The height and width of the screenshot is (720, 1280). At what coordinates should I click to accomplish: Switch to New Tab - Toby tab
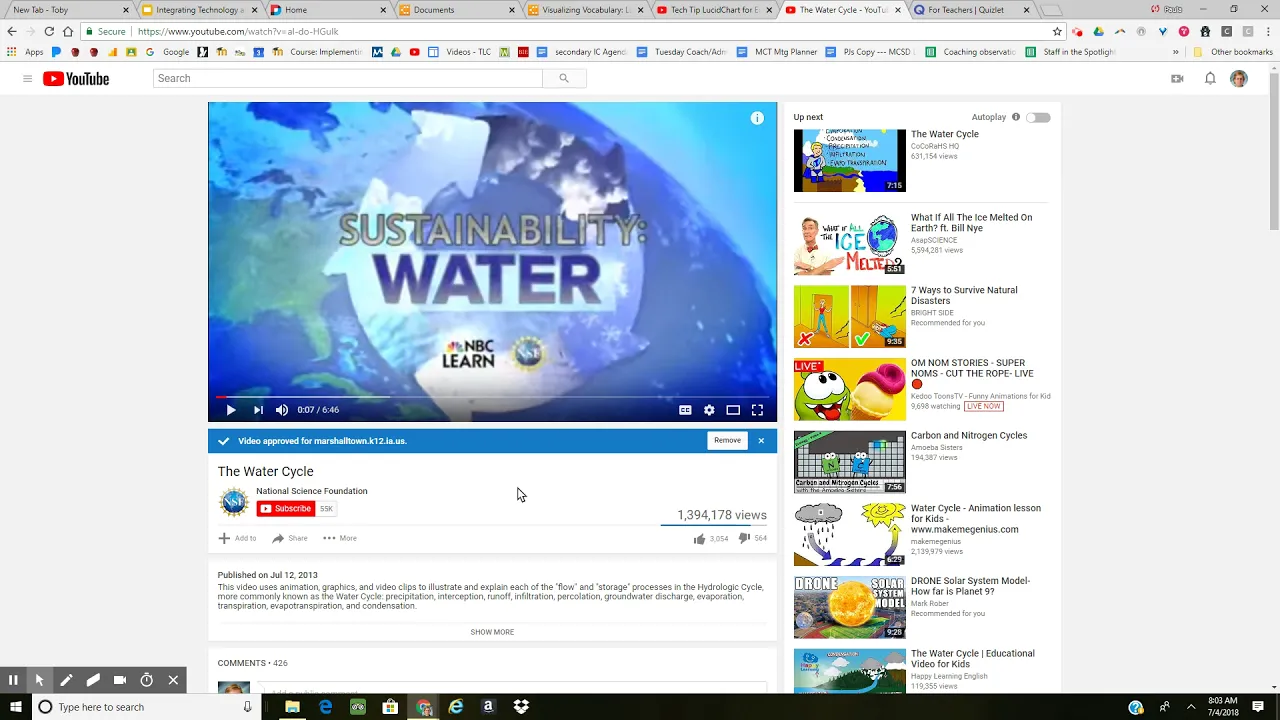tap(66, 10)
